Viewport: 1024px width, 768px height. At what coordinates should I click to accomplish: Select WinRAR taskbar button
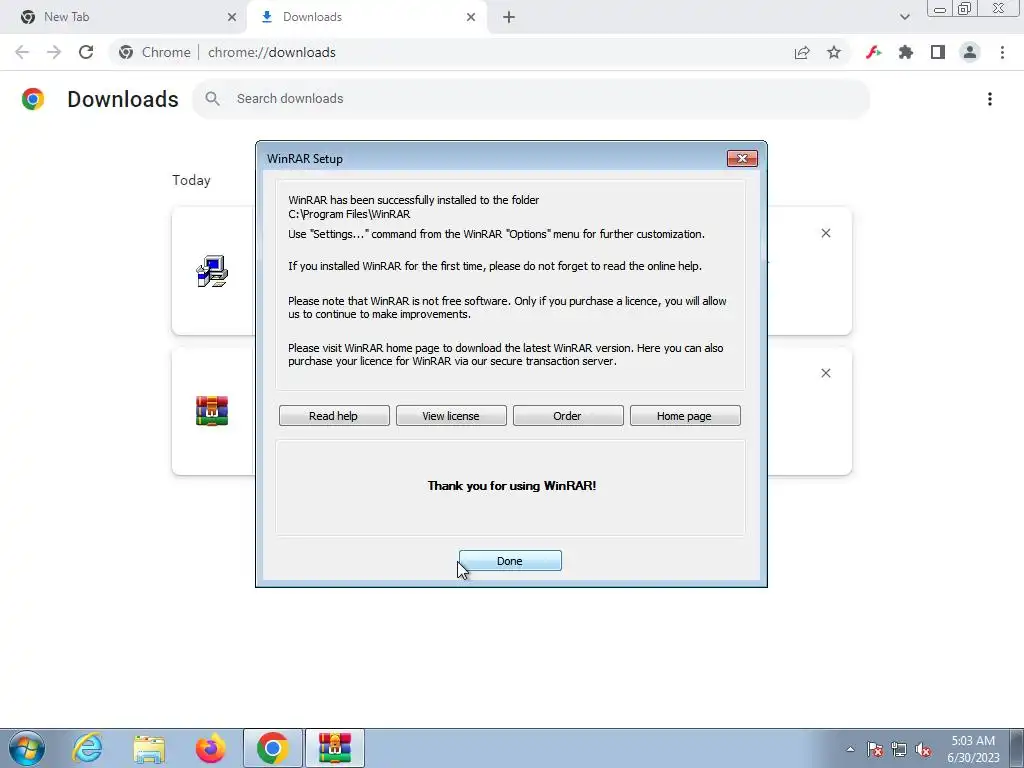coord(335,748)
